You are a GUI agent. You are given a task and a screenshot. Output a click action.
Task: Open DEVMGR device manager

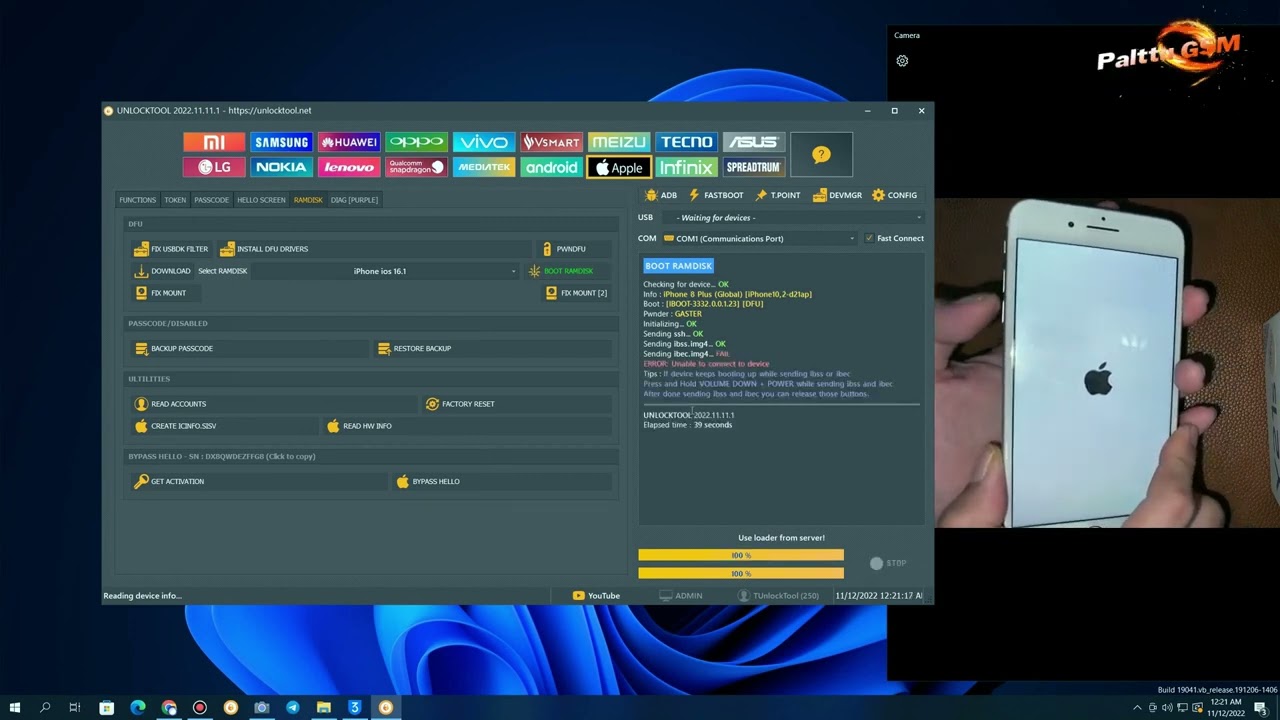[838, 195]
